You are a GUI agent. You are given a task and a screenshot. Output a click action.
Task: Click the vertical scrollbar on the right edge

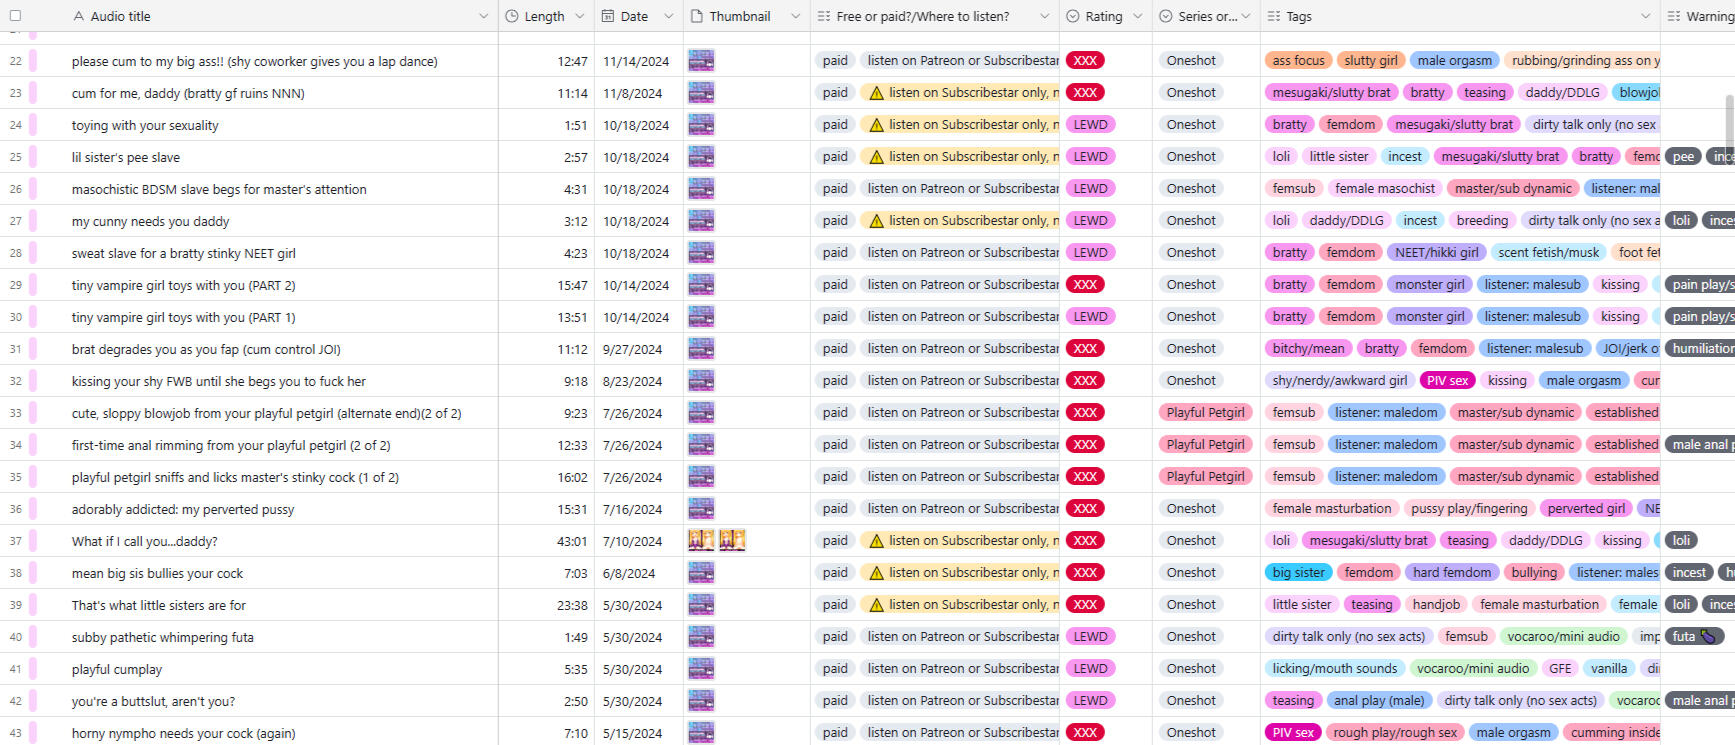(1729, 120)
